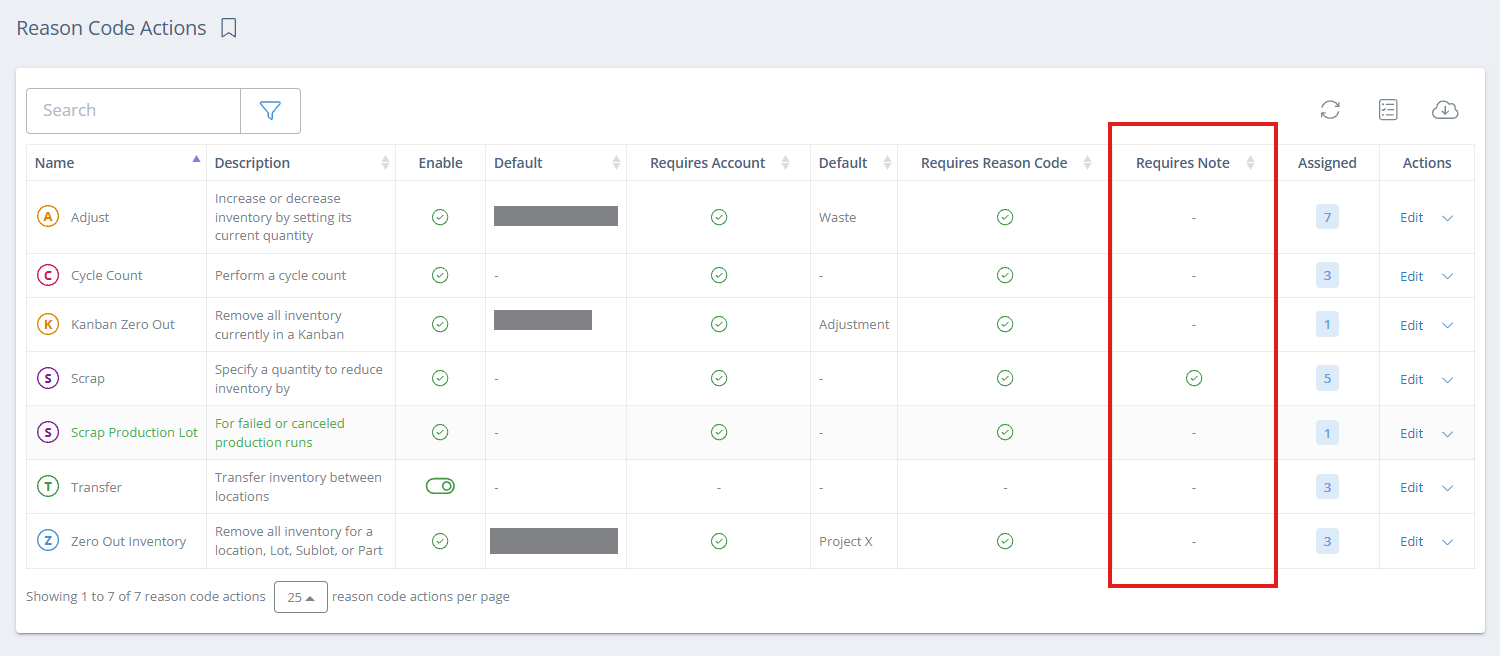Open the search filter funnel
The width and height of the screenshot is (1500, 656).
[x=270, y=111]
